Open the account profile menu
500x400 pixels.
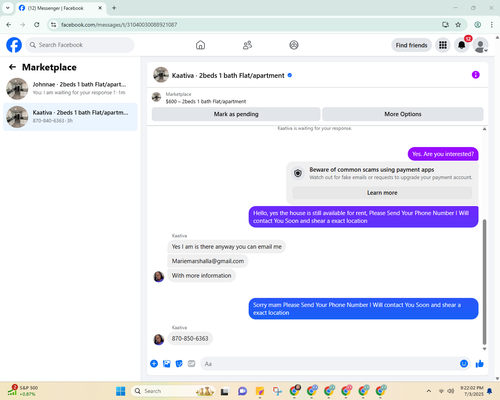click(480, 45)
